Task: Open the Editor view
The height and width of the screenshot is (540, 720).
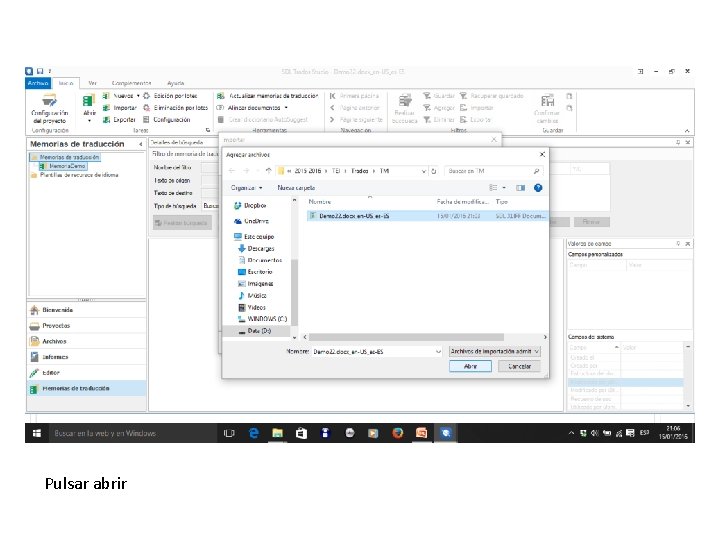Action: (86, 372)
